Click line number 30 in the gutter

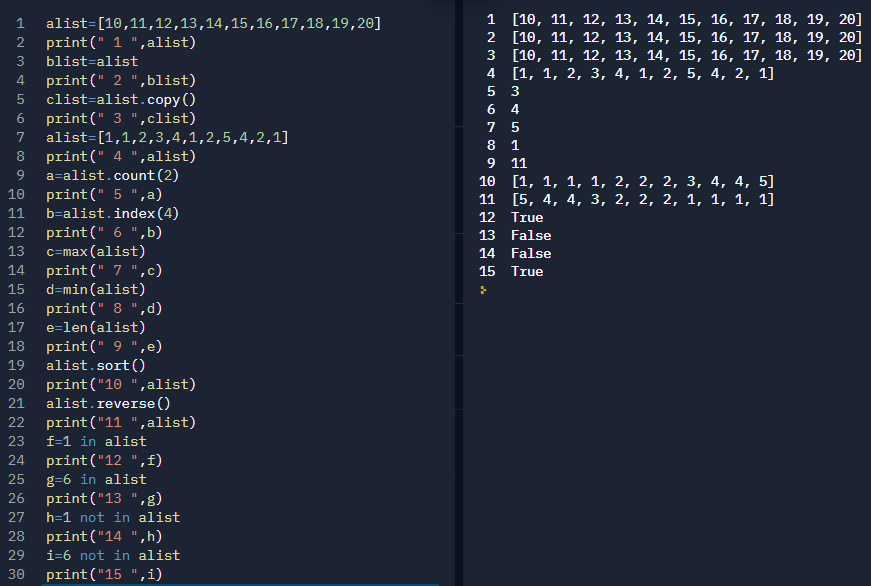(16, 574)
